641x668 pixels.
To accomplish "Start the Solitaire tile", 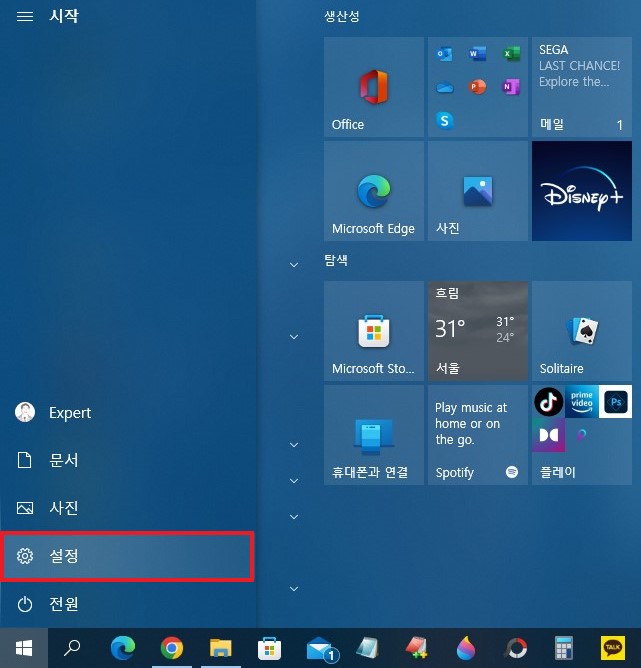I will [582, 331].
